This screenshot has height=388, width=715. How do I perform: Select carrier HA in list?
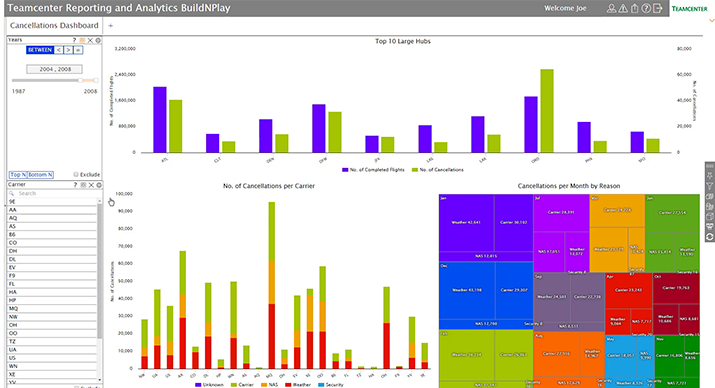point(52,292)
